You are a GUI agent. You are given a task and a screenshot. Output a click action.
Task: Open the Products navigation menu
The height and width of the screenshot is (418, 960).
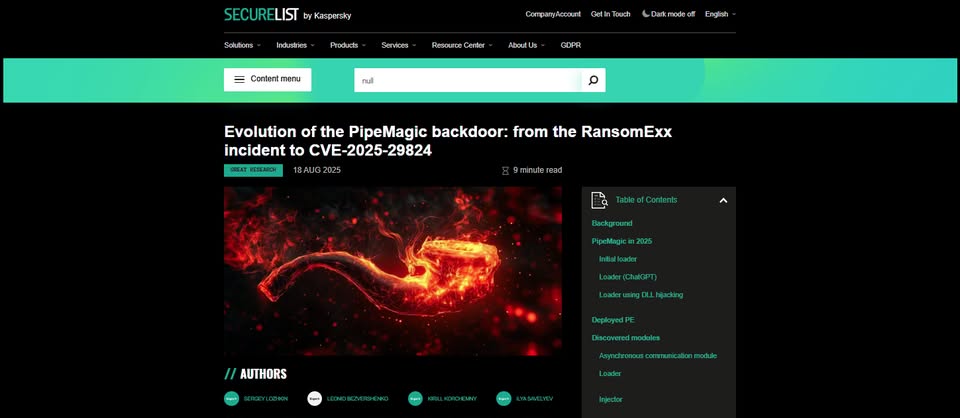[348, 45]
